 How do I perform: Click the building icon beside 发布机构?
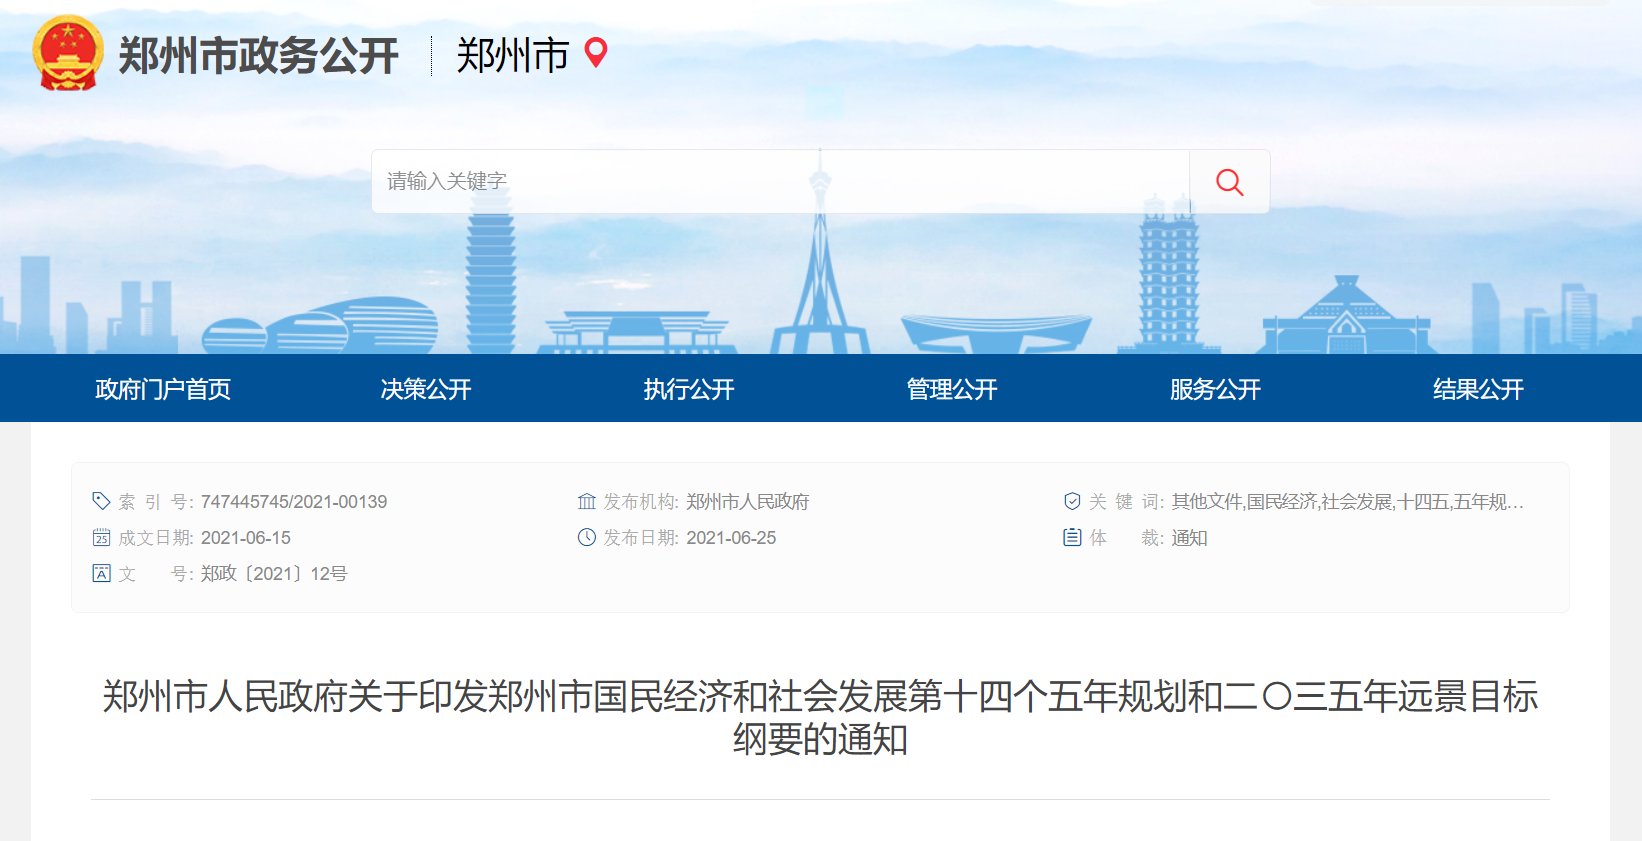(x=587, y=501)
